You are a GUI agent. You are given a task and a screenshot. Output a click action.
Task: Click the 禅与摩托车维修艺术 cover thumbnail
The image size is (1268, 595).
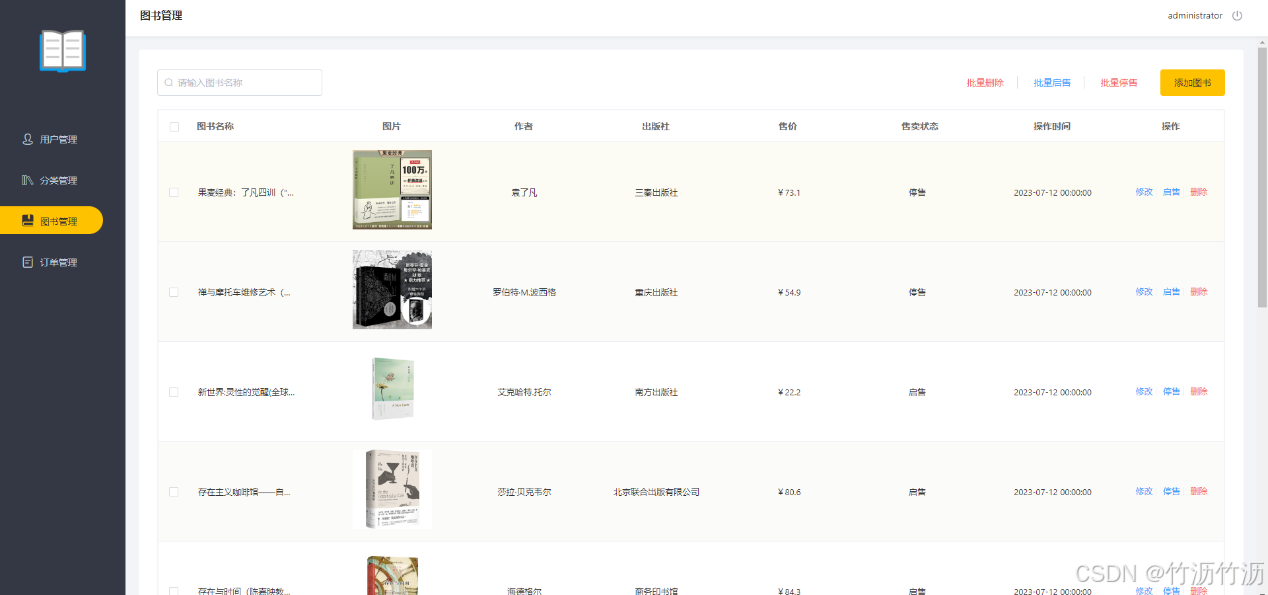click(x=392, y=290)
